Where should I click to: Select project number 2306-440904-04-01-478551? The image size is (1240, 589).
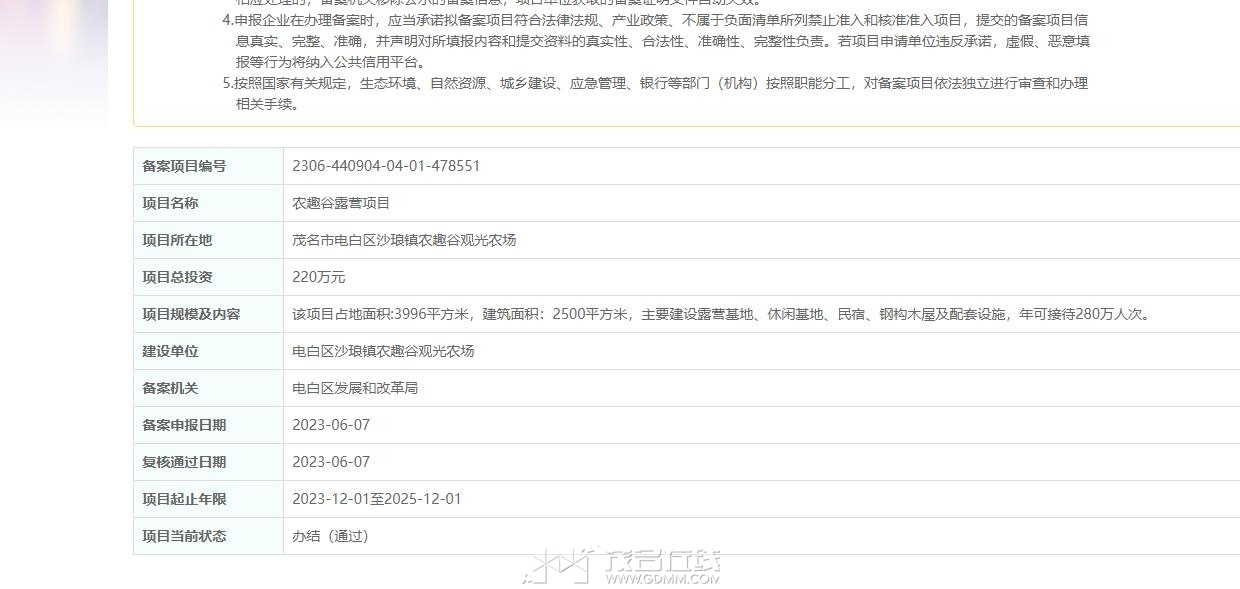pos(386,166)
